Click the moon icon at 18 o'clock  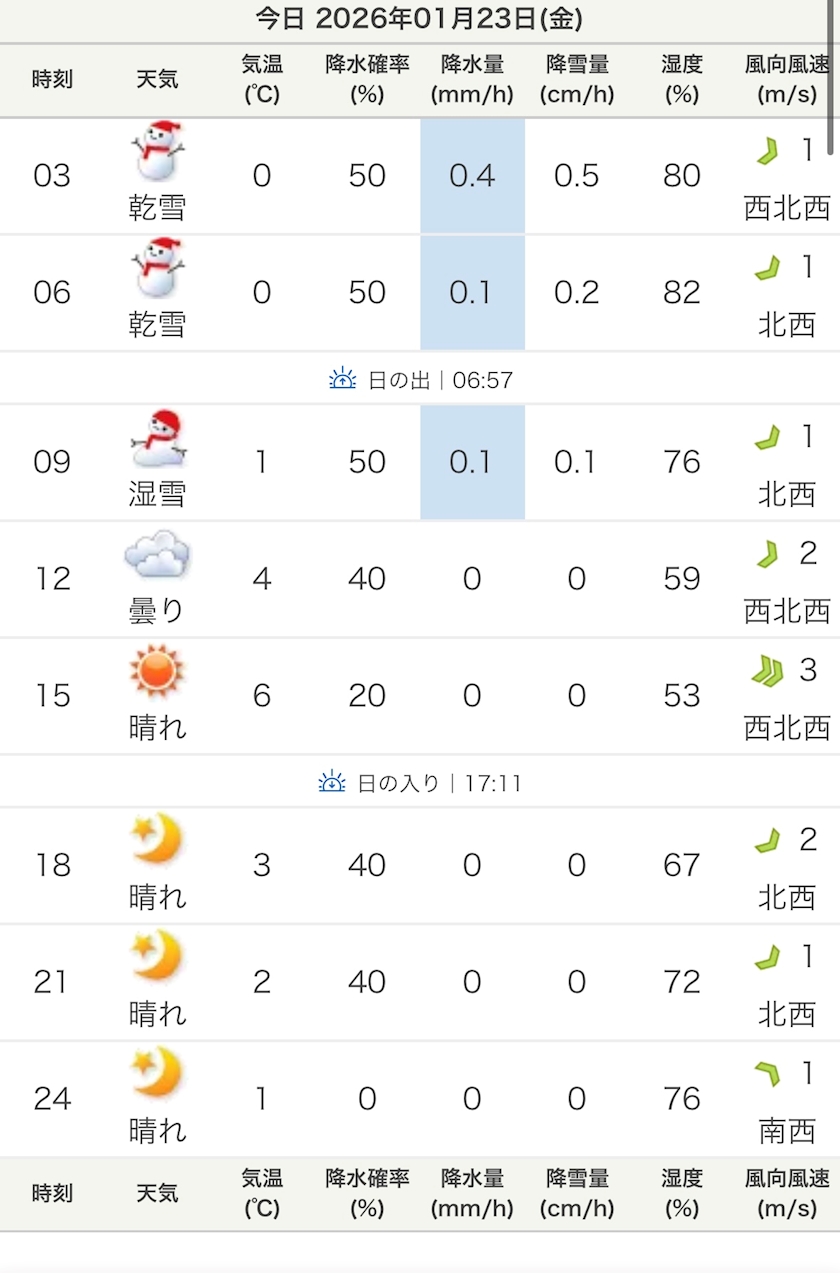point(158,840)
